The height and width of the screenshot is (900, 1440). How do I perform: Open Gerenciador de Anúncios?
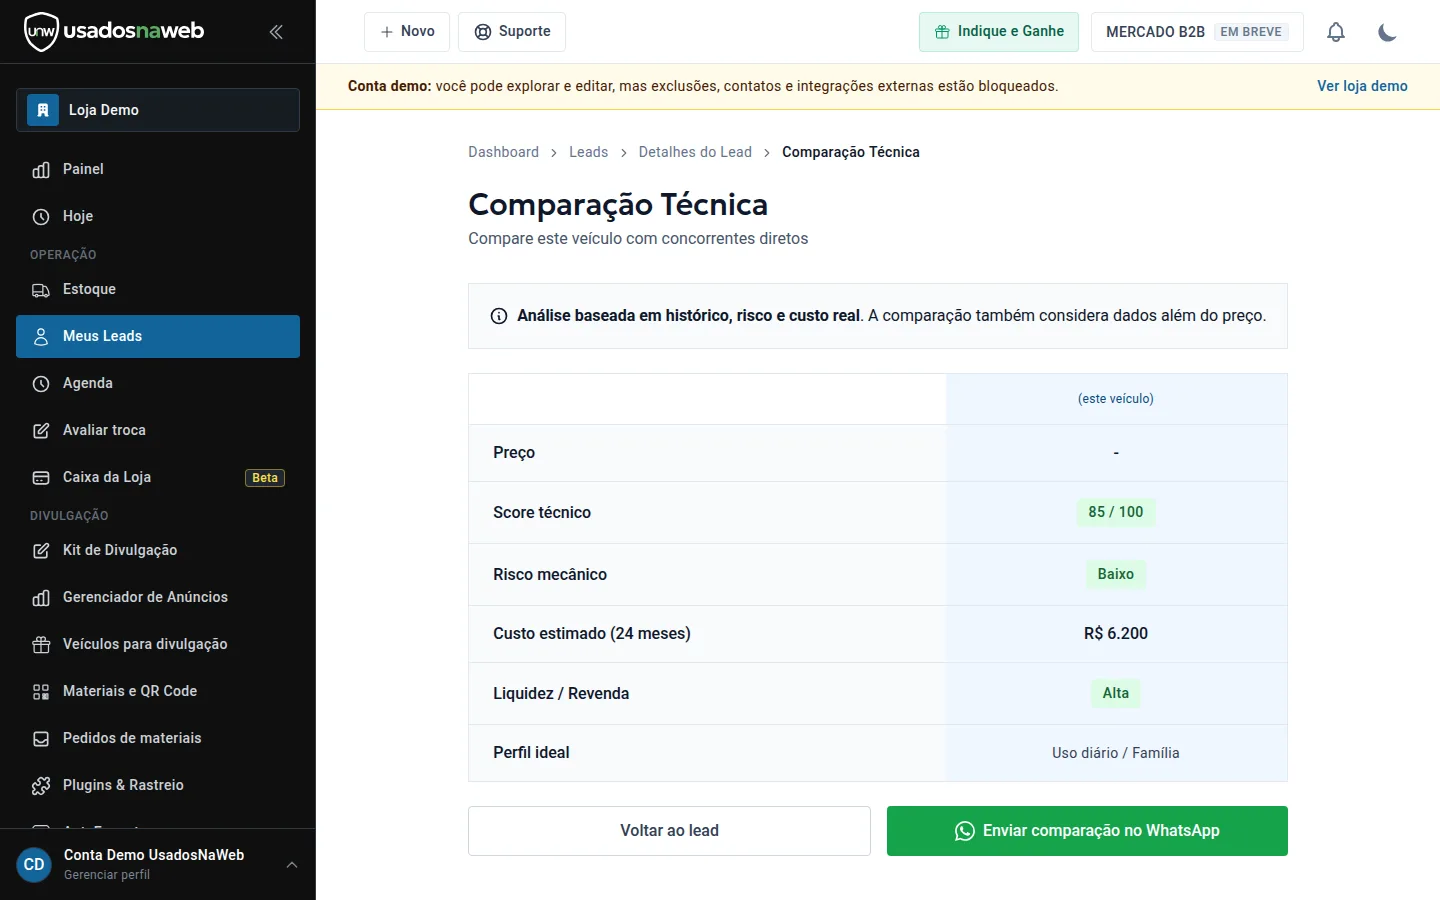click(x=158, y=597)
